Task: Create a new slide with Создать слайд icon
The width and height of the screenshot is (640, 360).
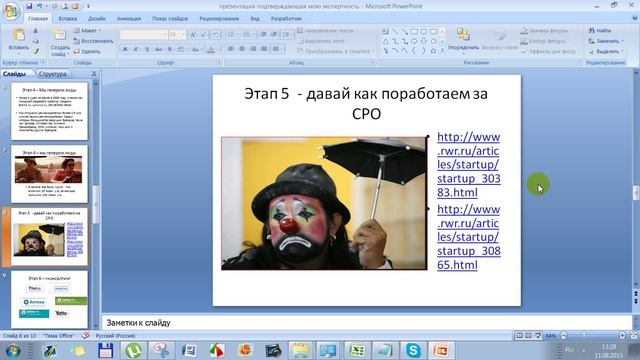Action: point(60,35)
